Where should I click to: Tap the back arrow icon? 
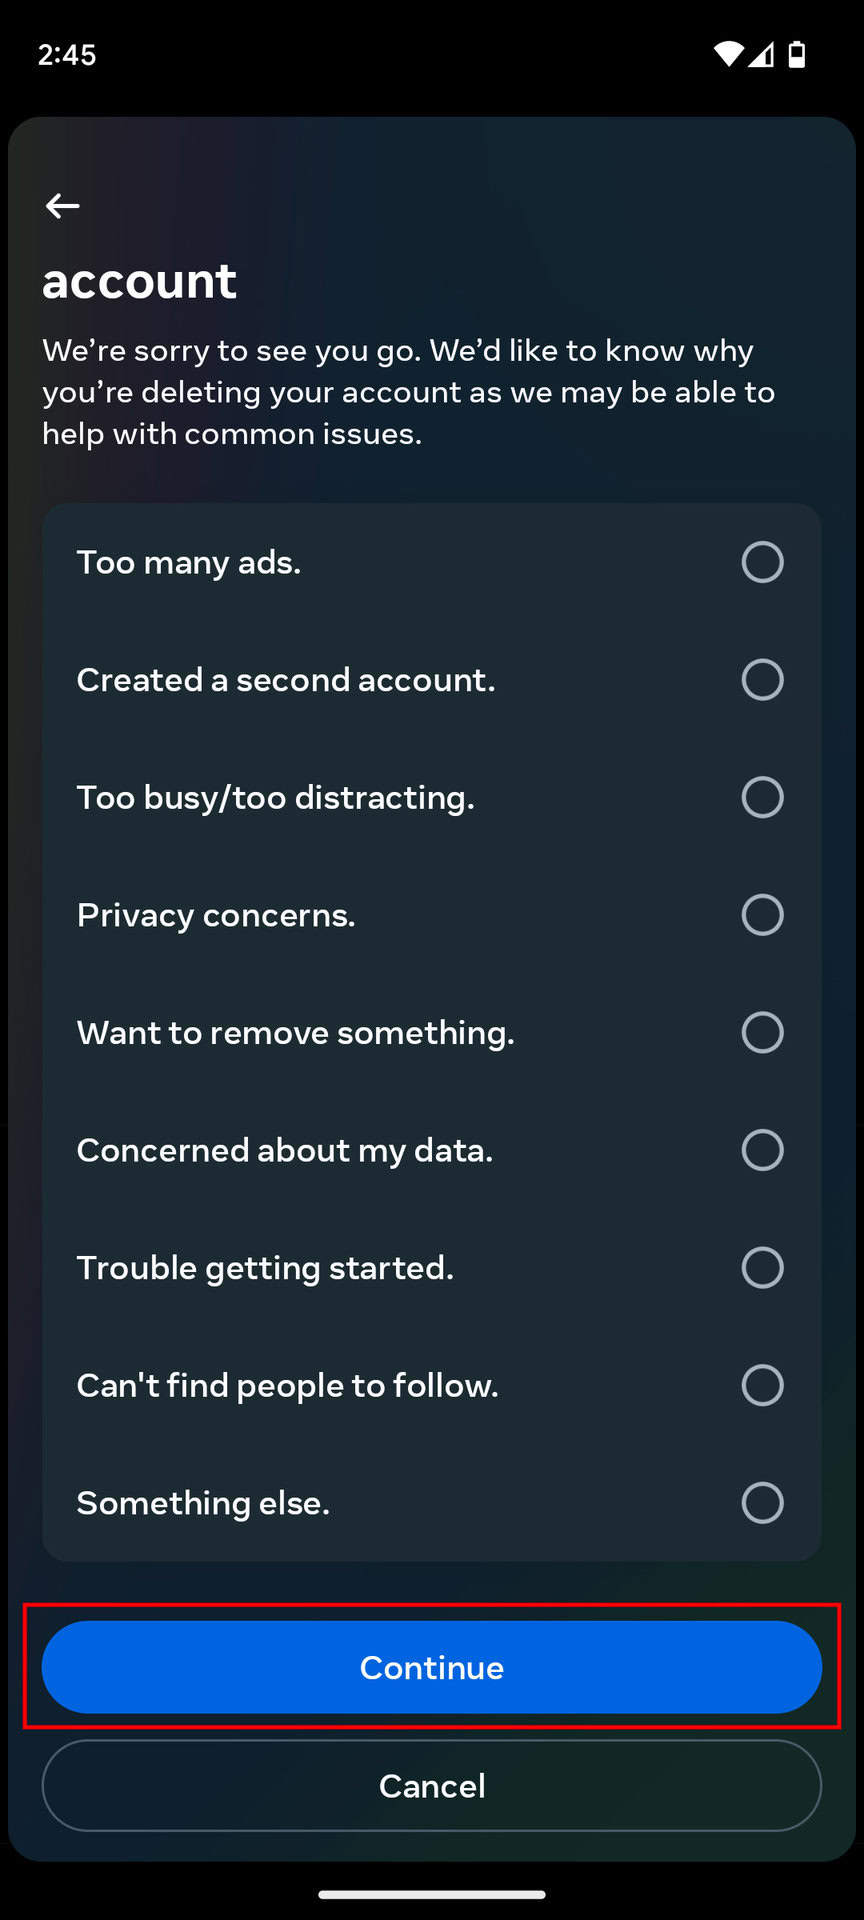(x=62, y=206)
